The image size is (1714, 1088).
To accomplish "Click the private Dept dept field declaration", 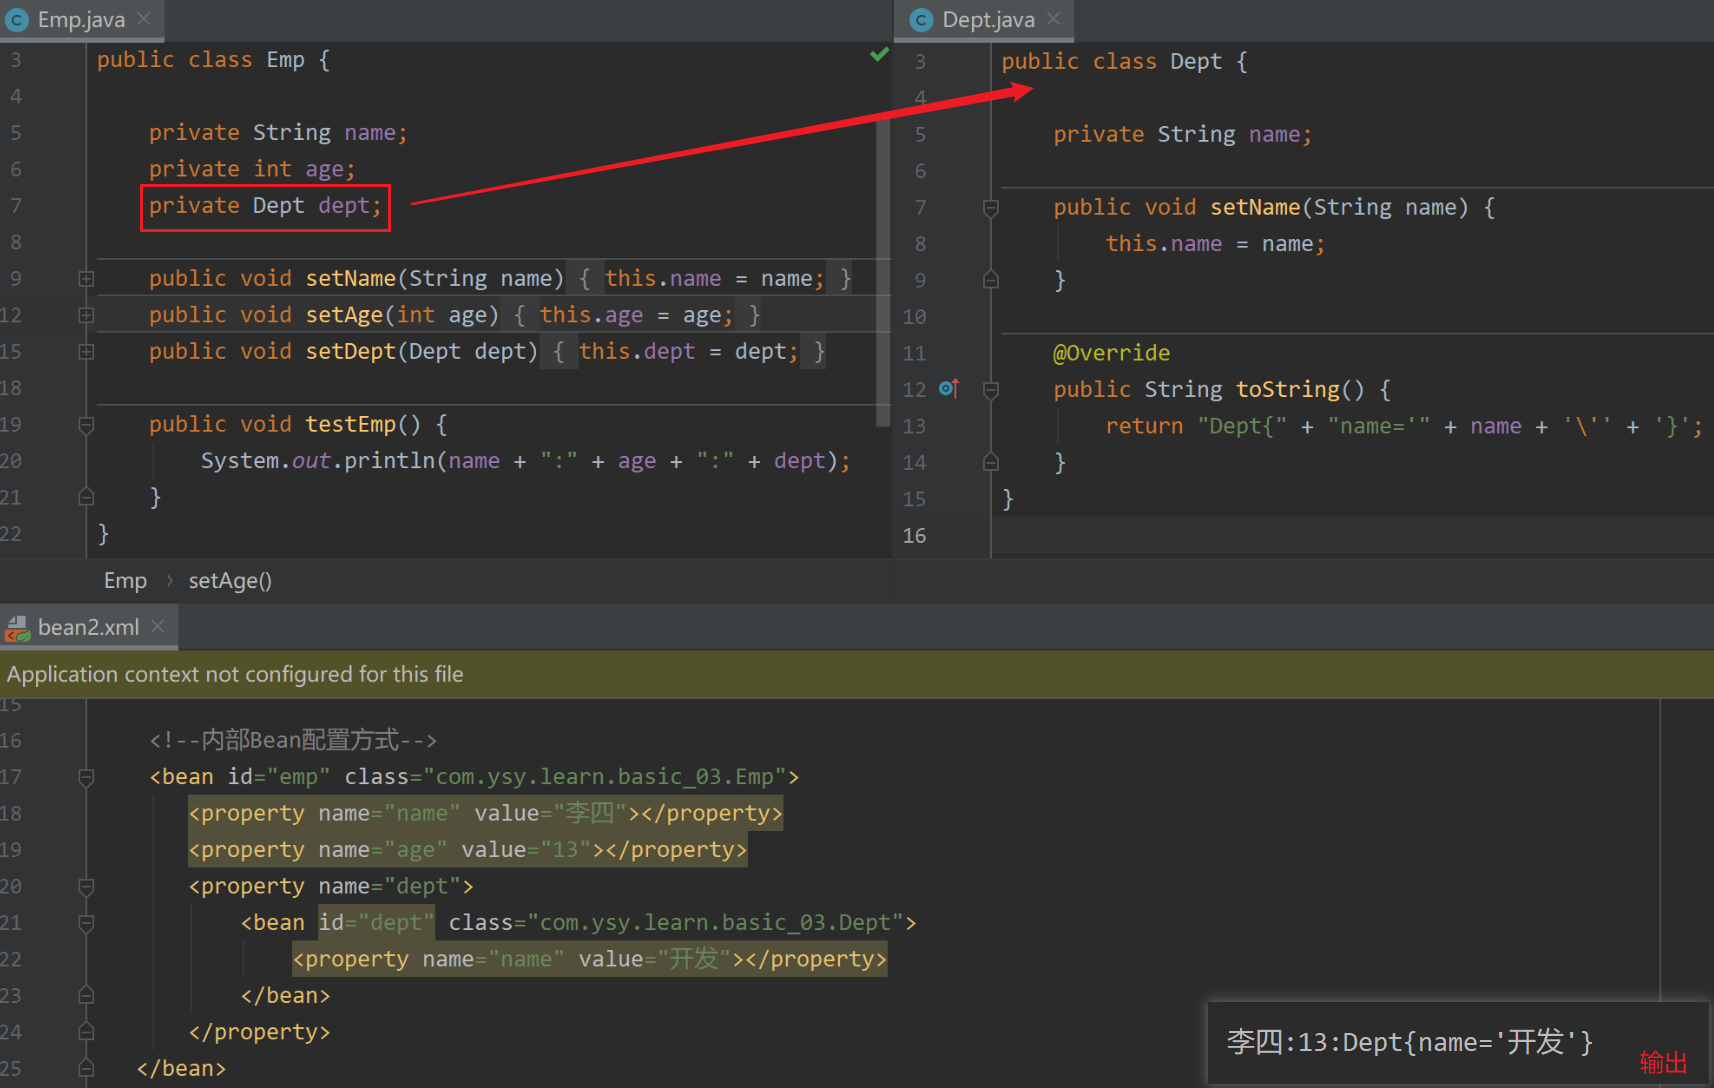I will tap(265, 206).
